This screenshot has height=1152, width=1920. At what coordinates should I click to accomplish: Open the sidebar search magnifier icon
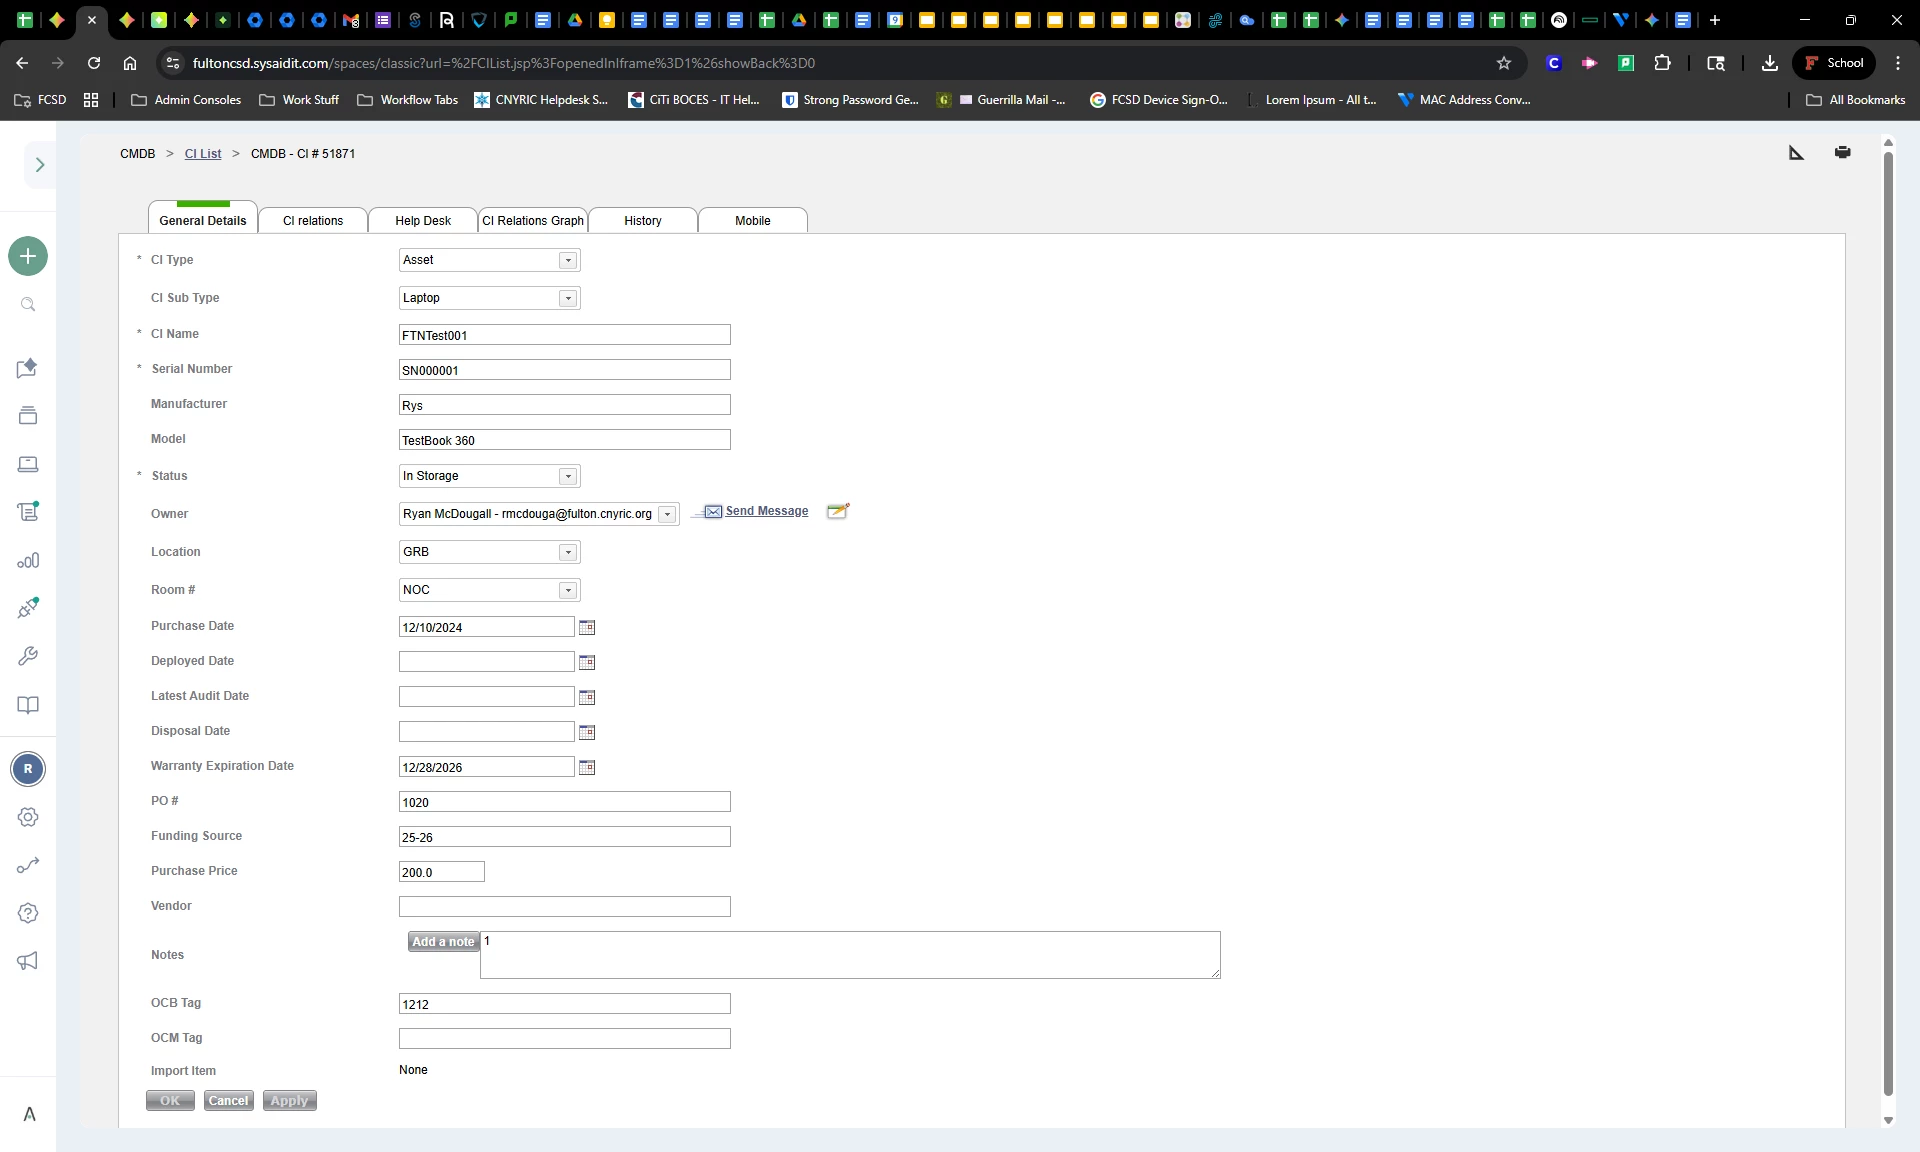[x=28, y=305]
